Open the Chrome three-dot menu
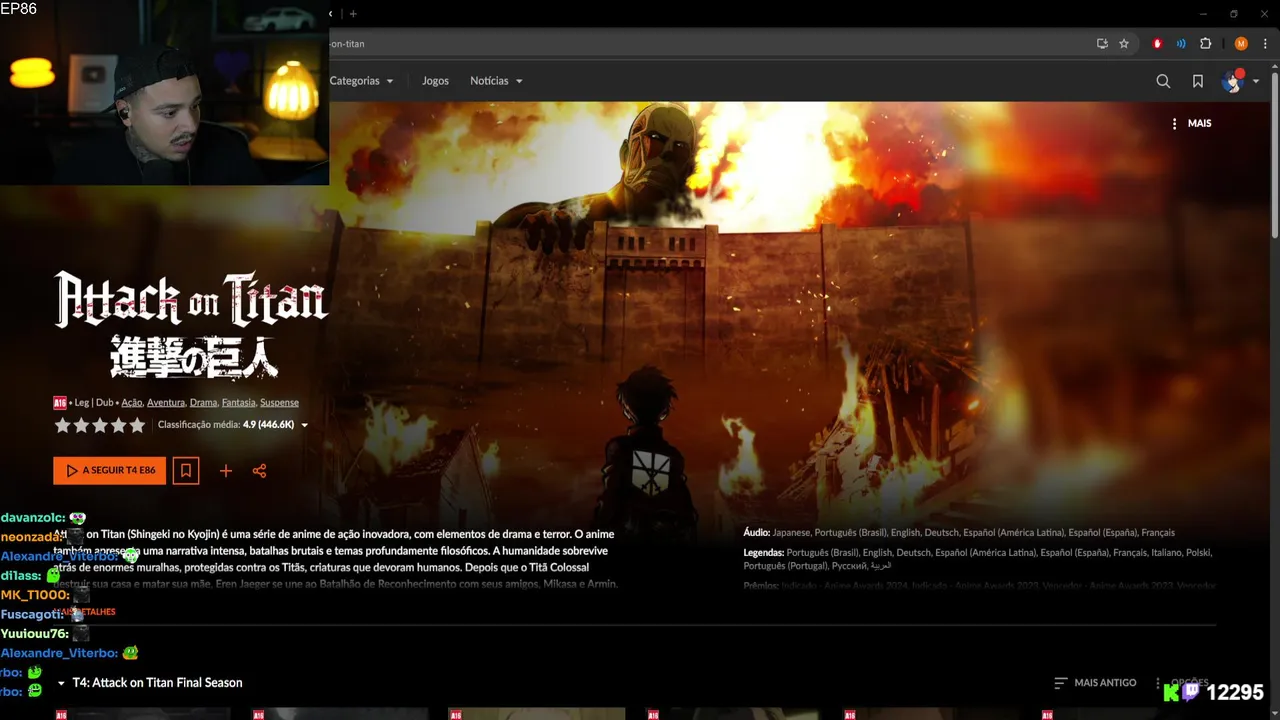The height and width of the screenshot is (720, 1280). pos(1265,44)
